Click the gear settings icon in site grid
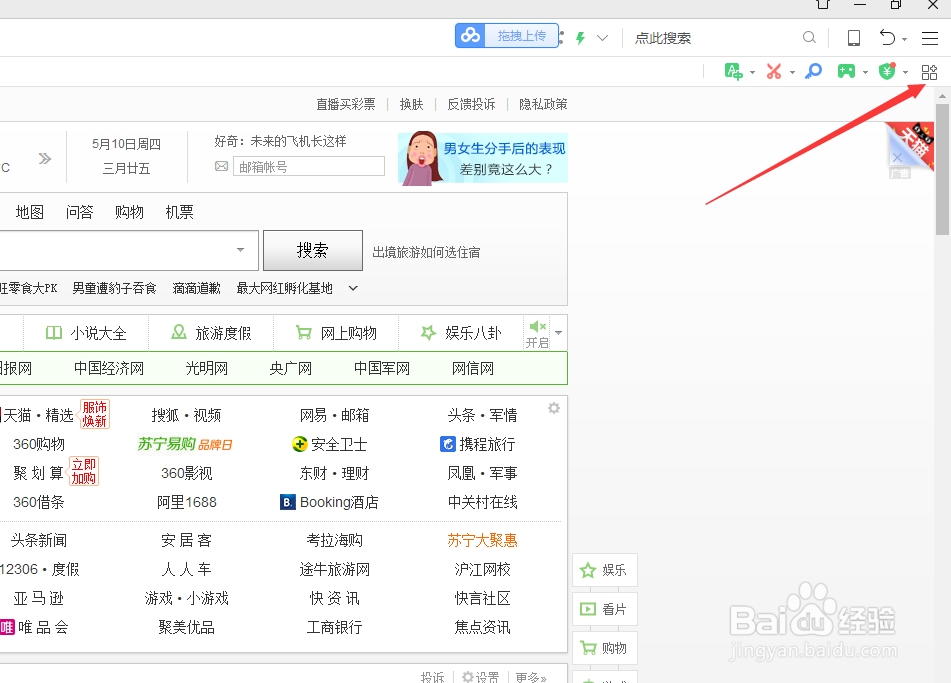This screenshot has width=951, height=683. point(554,408)
